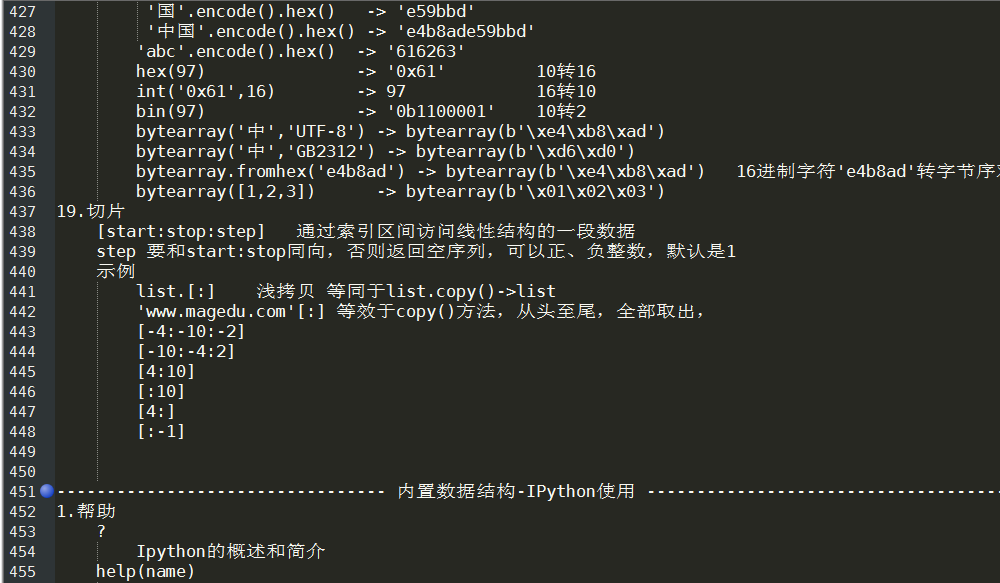Click the blue bookmark marker on line 451
The height and width of the screenshot is (583, 1000).
[x=47, y=491]
